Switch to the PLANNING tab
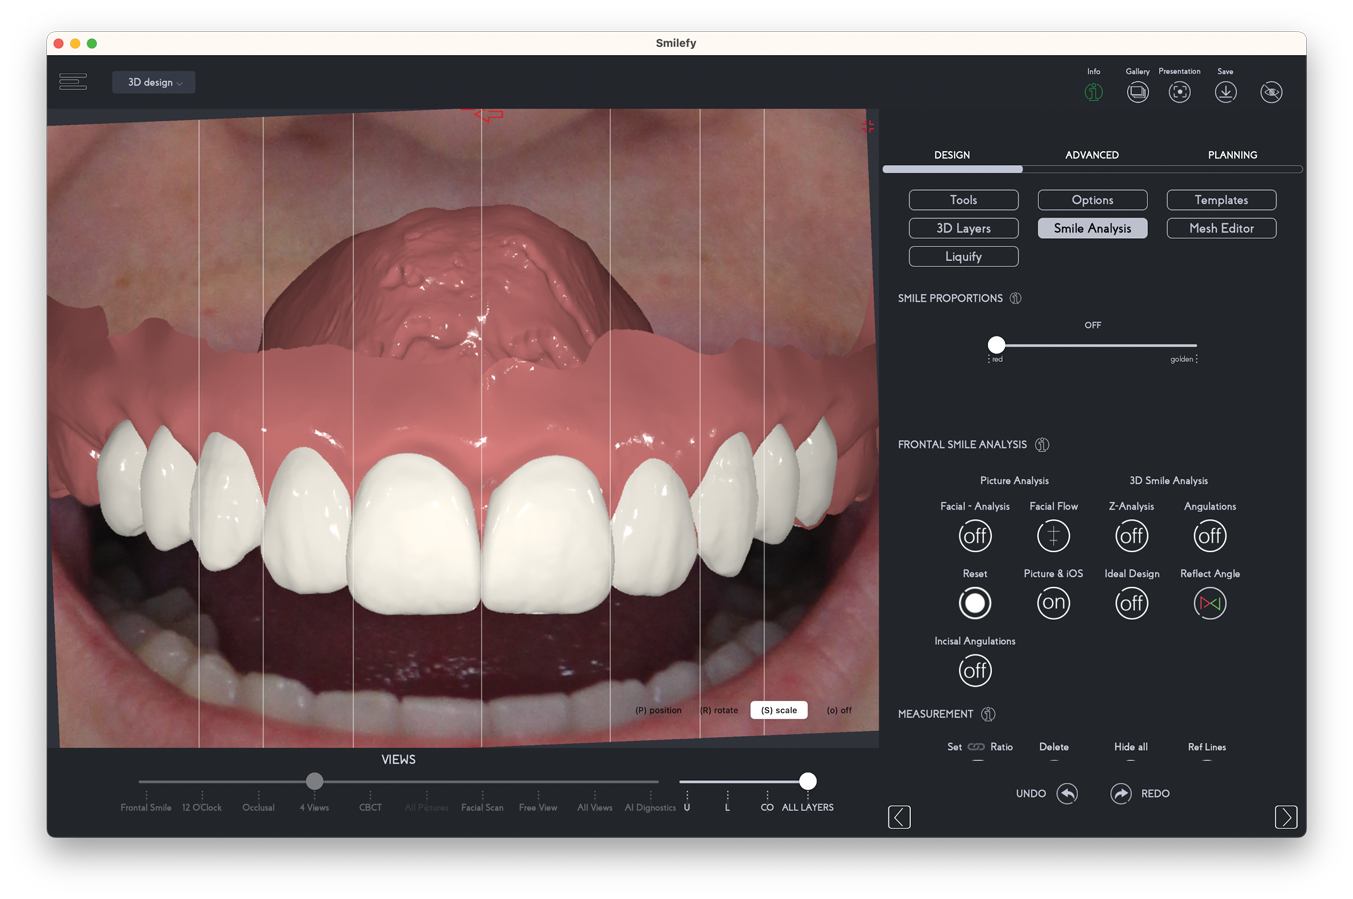This screenshot has height=899, width=1353. (x=1232, y=155)
